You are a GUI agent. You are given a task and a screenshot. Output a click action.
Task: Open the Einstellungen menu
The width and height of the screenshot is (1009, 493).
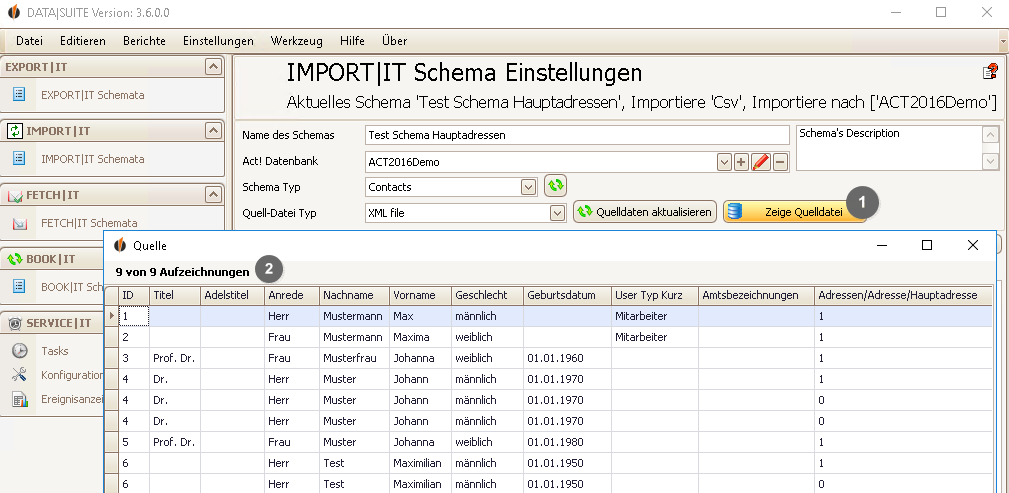point(218,41)
